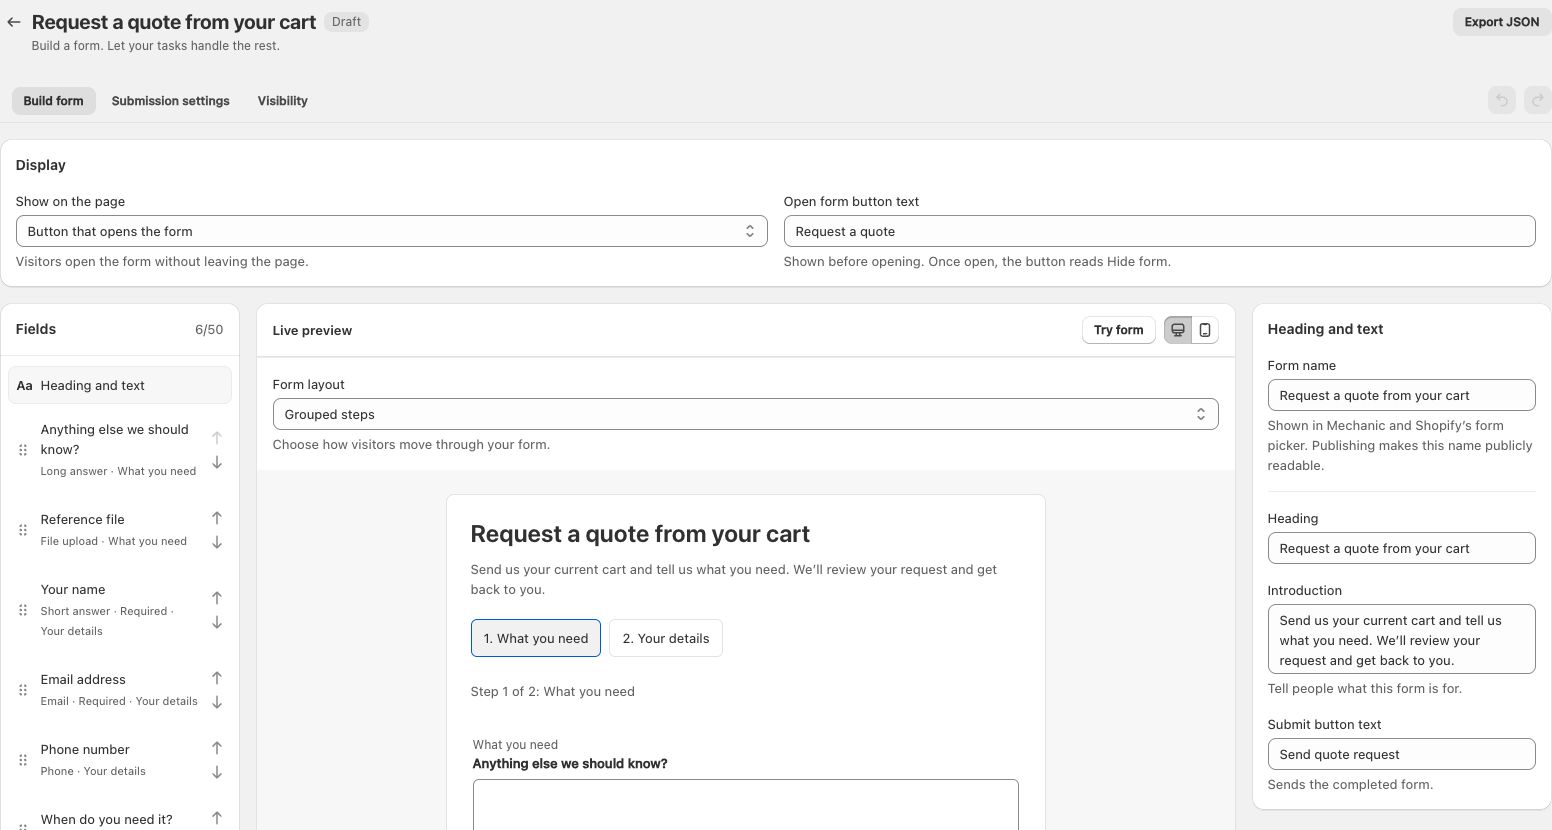Click the redo icon button

pos(1537,100)
